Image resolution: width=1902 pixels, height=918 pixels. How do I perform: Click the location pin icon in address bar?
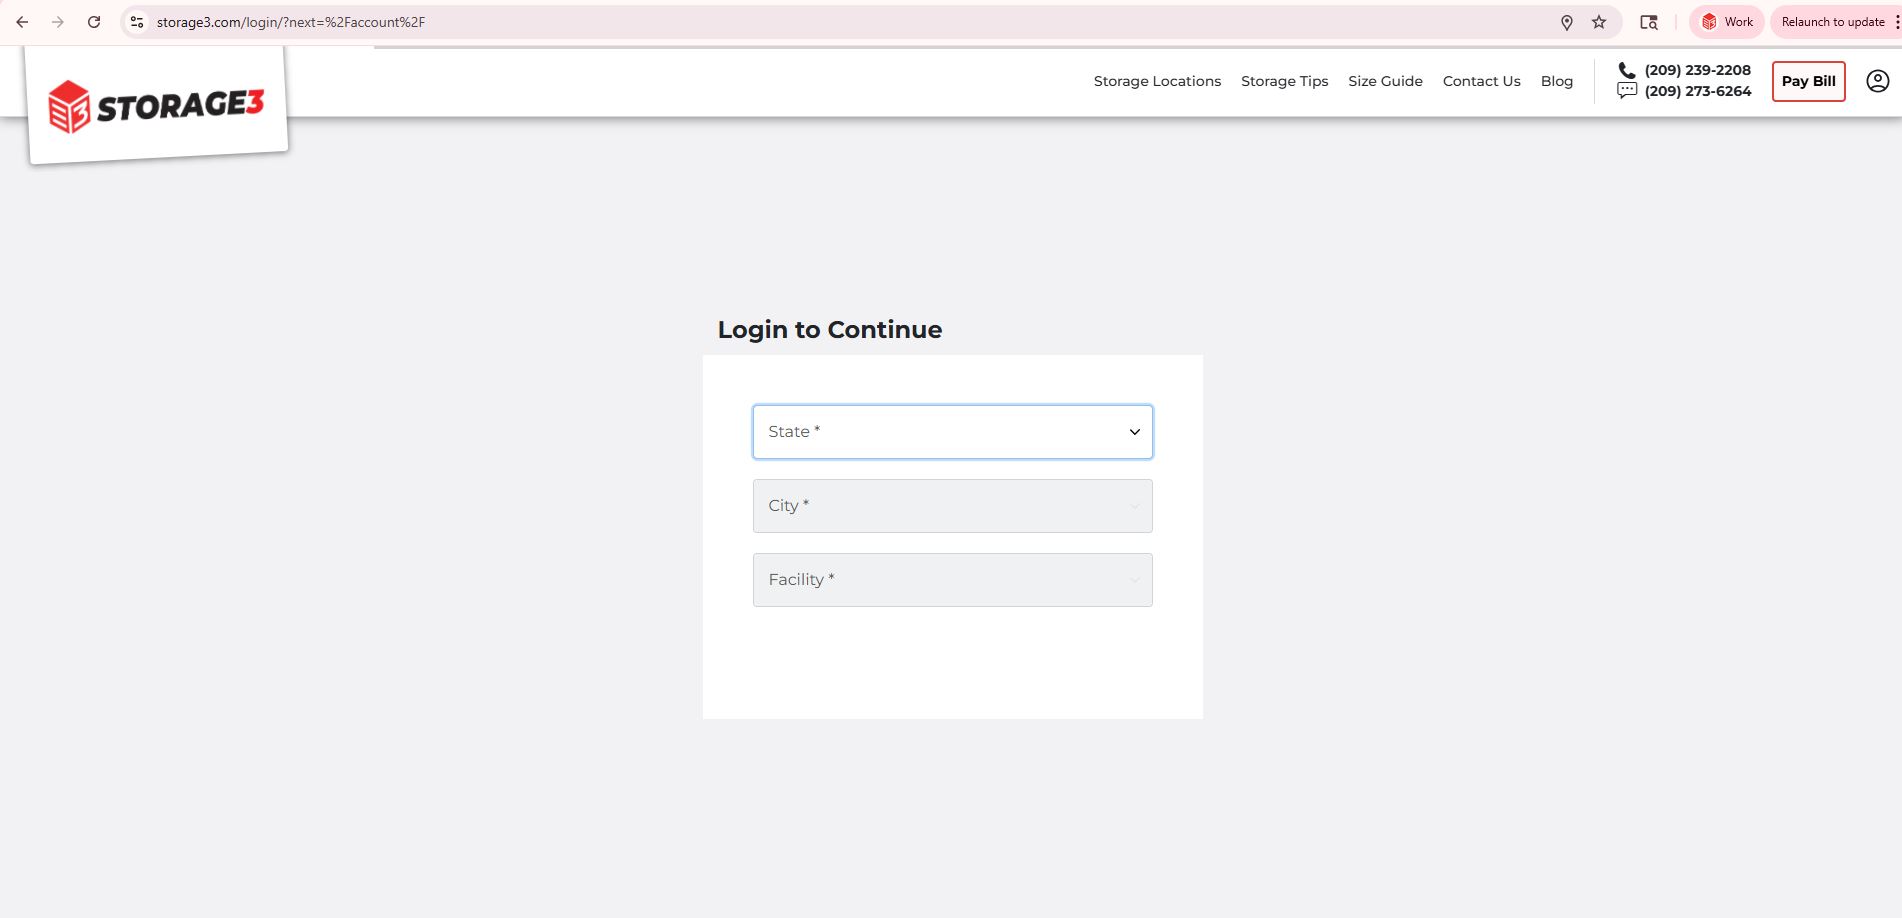pyautogui.click(x=1567, y=22)
